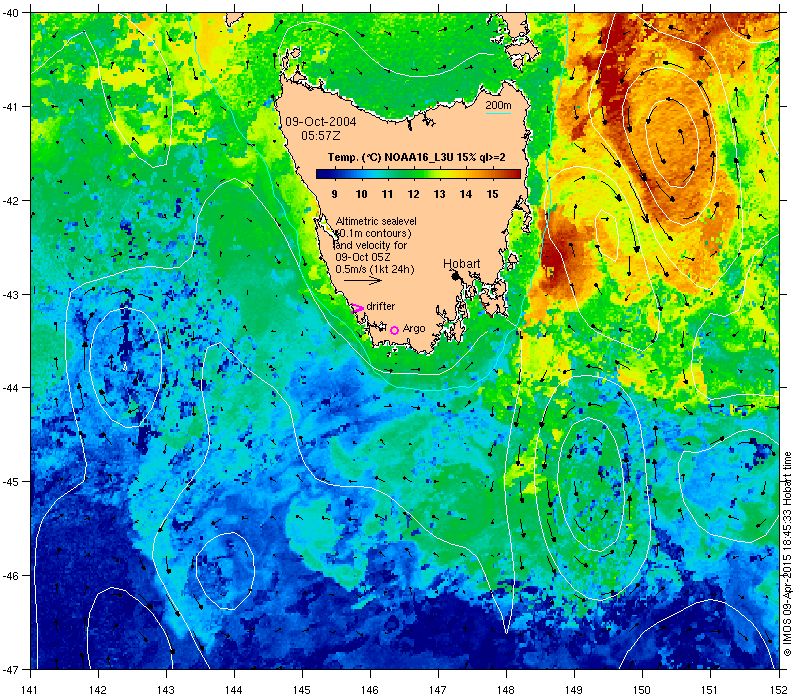
Task: Click the longitude axis label '145'
Action: coord(302,690)
